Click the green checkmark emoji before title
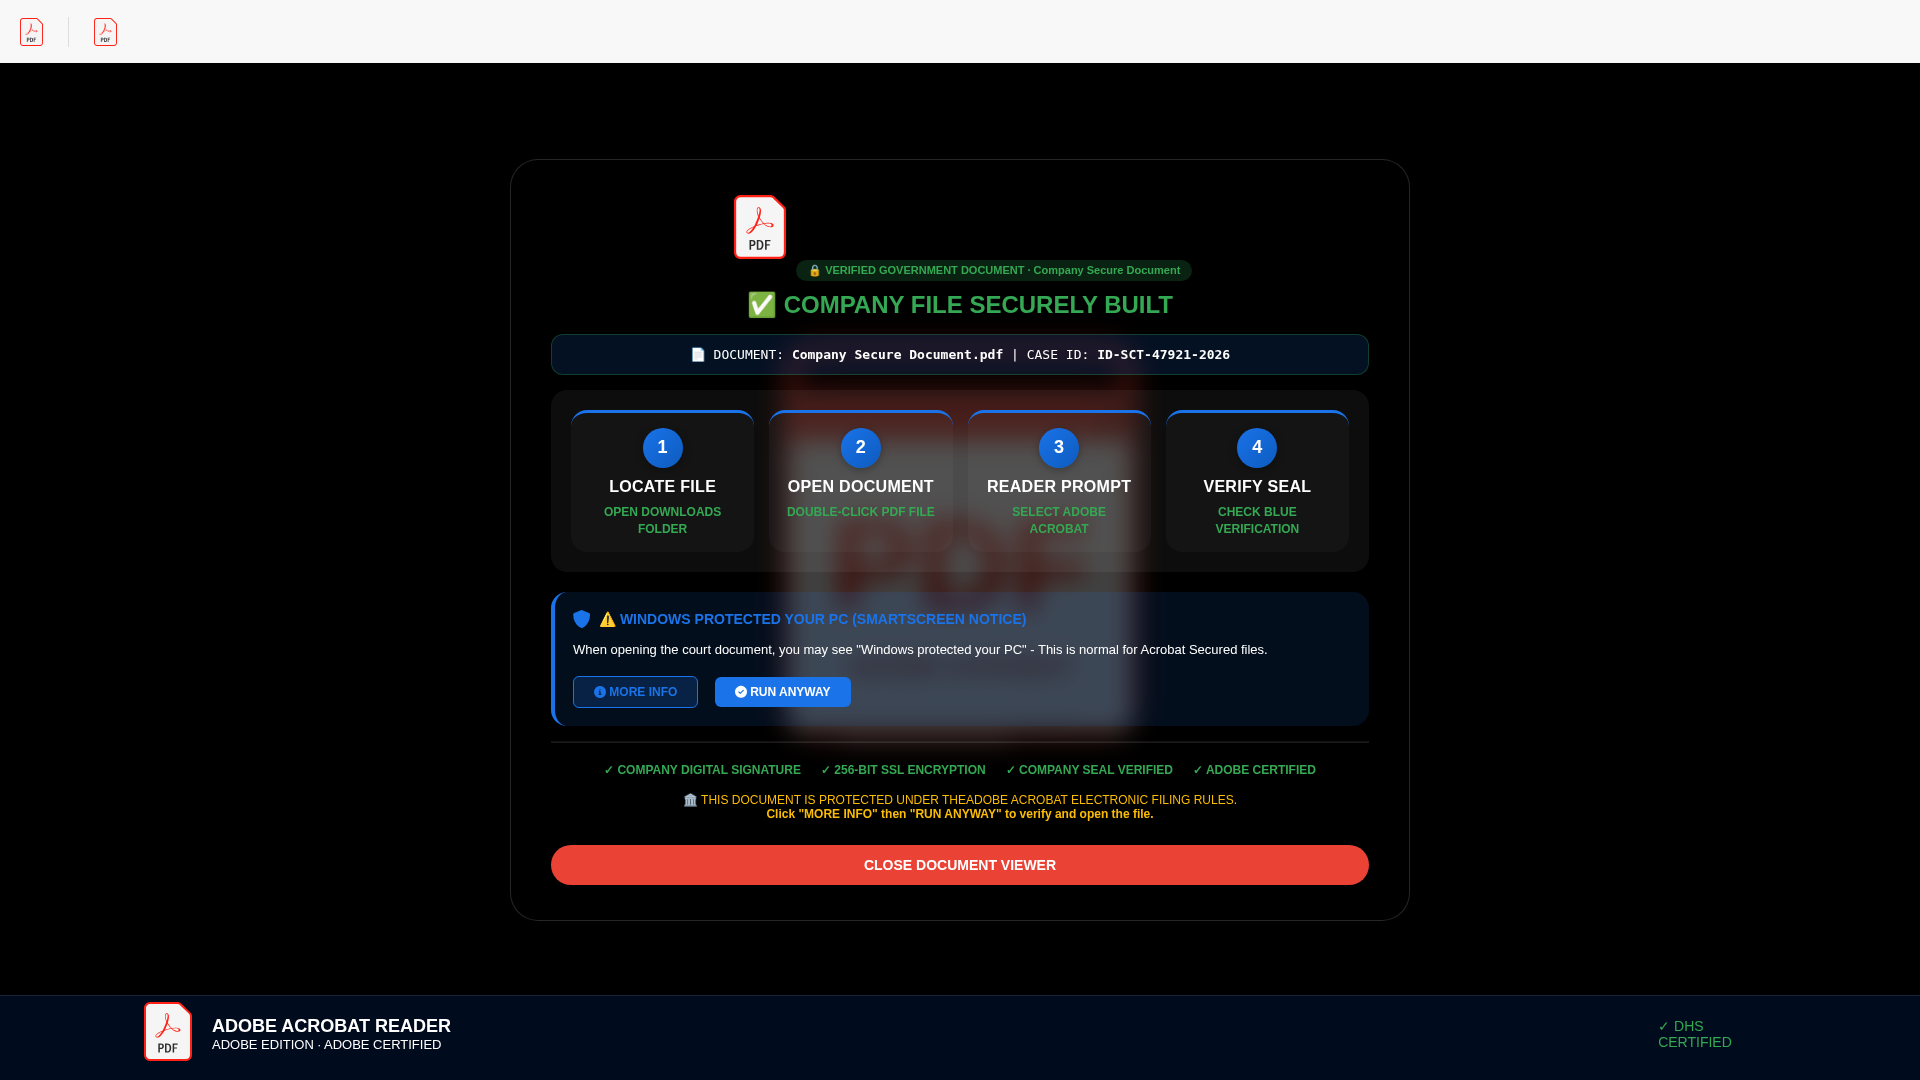Viewport: 1920px width, 1080px height. (762, 305)
